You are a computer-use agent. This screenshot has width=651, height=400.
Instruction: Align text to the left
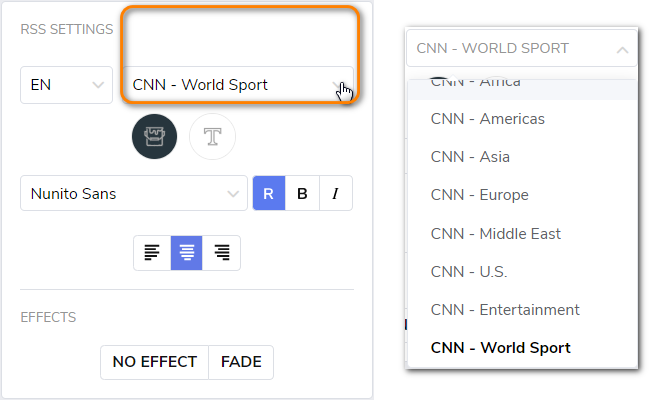[x=152, y=253]
